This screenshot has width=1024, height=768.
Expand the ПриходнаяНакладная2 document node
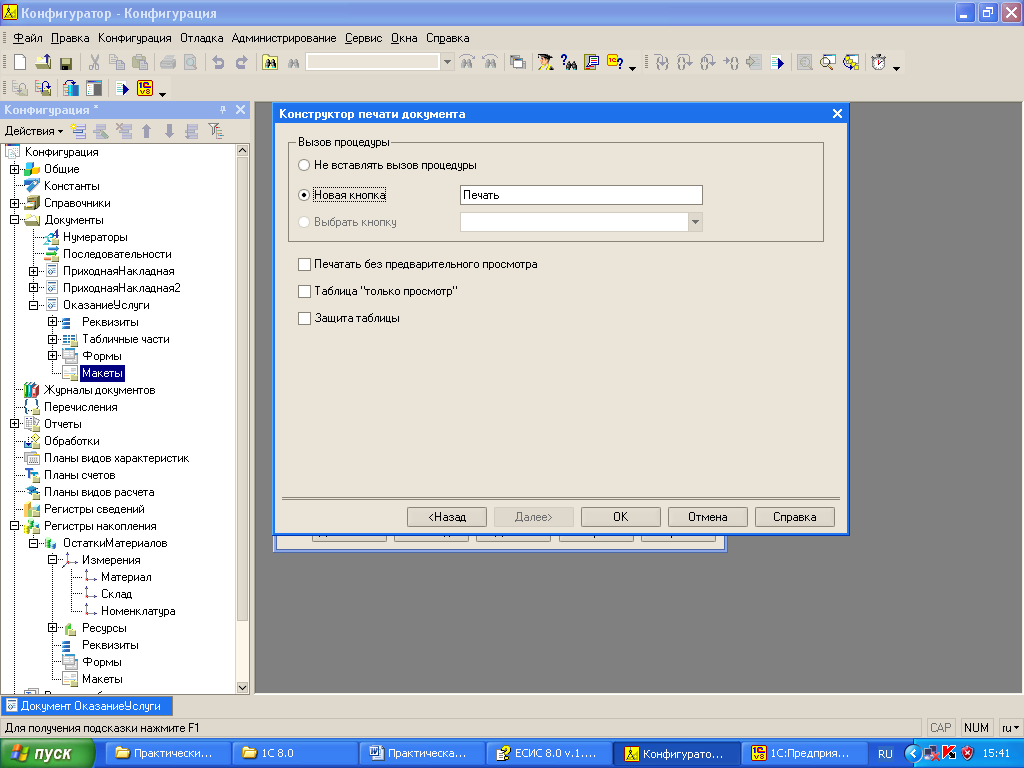tap(33, 288)
